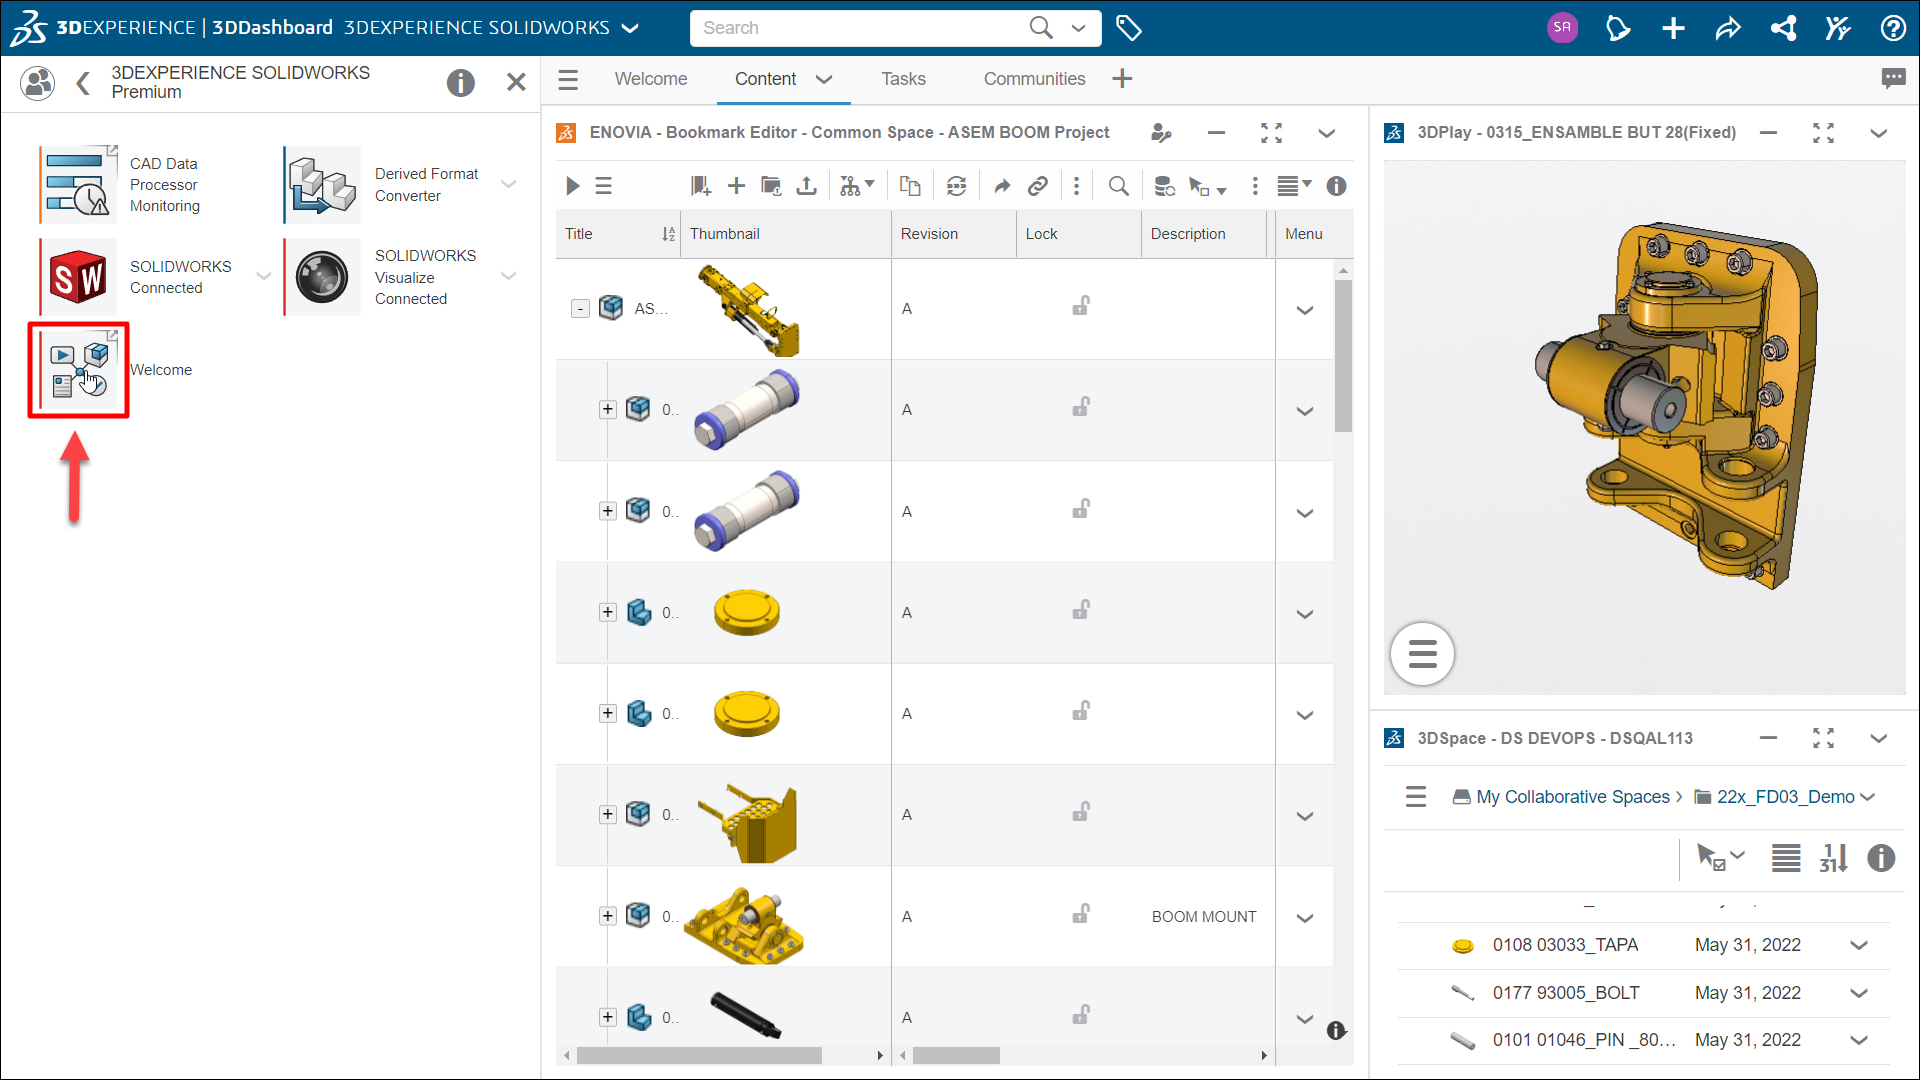The width and height of the screenshot is (1920, 1080).
Task: Open the Welcome app icon
Action: point(79,370)
